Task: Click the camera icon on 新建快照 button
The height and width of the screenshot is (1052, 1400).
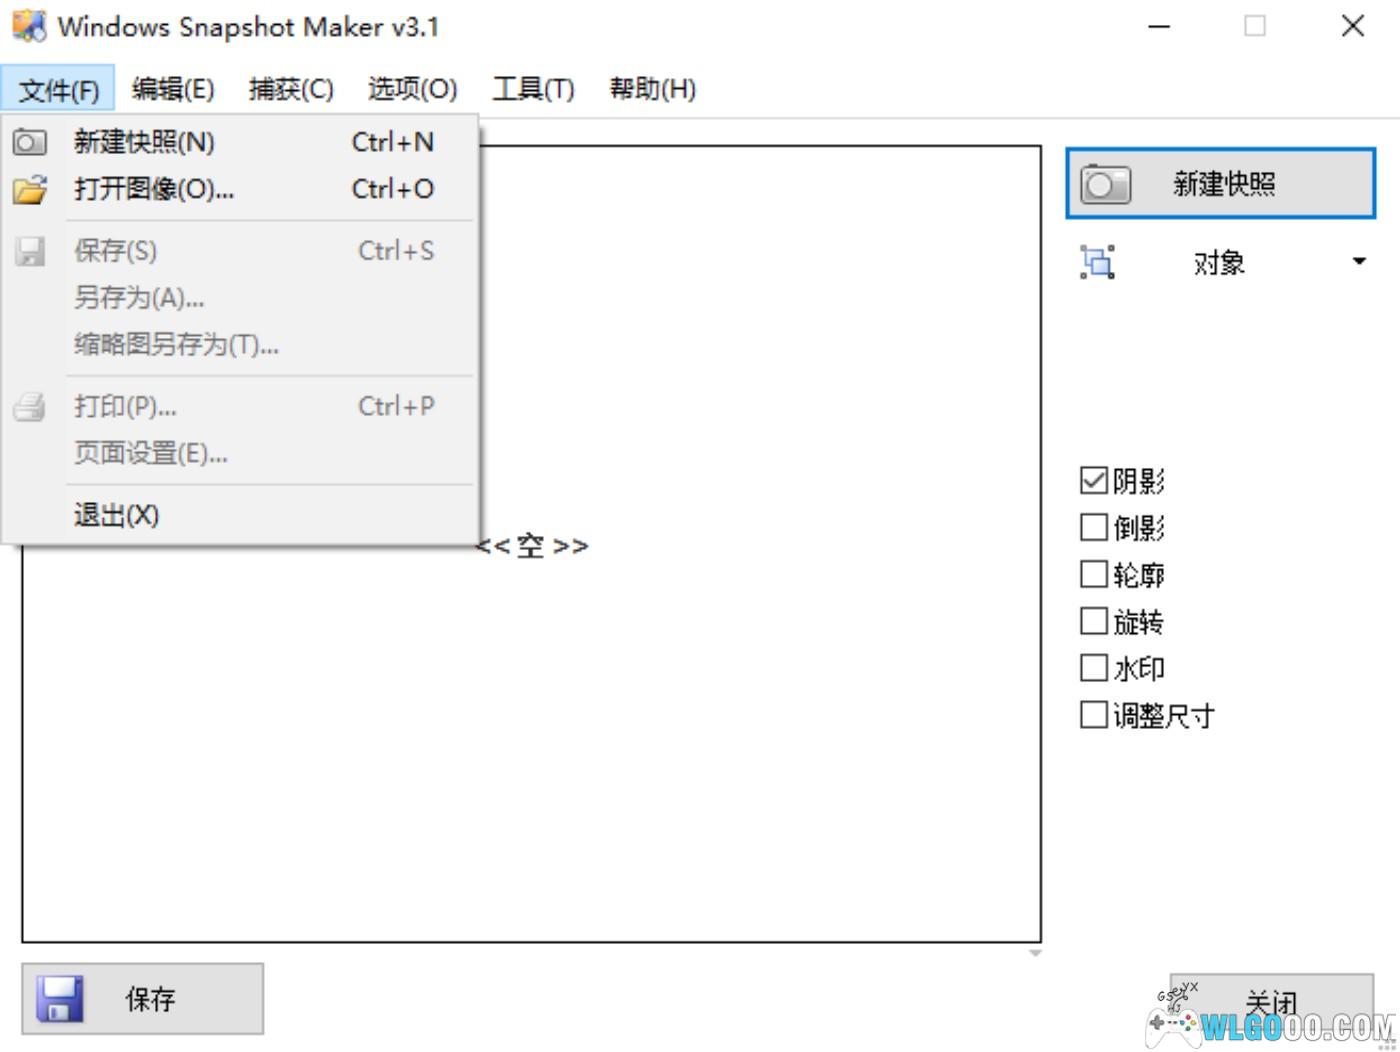Action: coord(1105,184)
